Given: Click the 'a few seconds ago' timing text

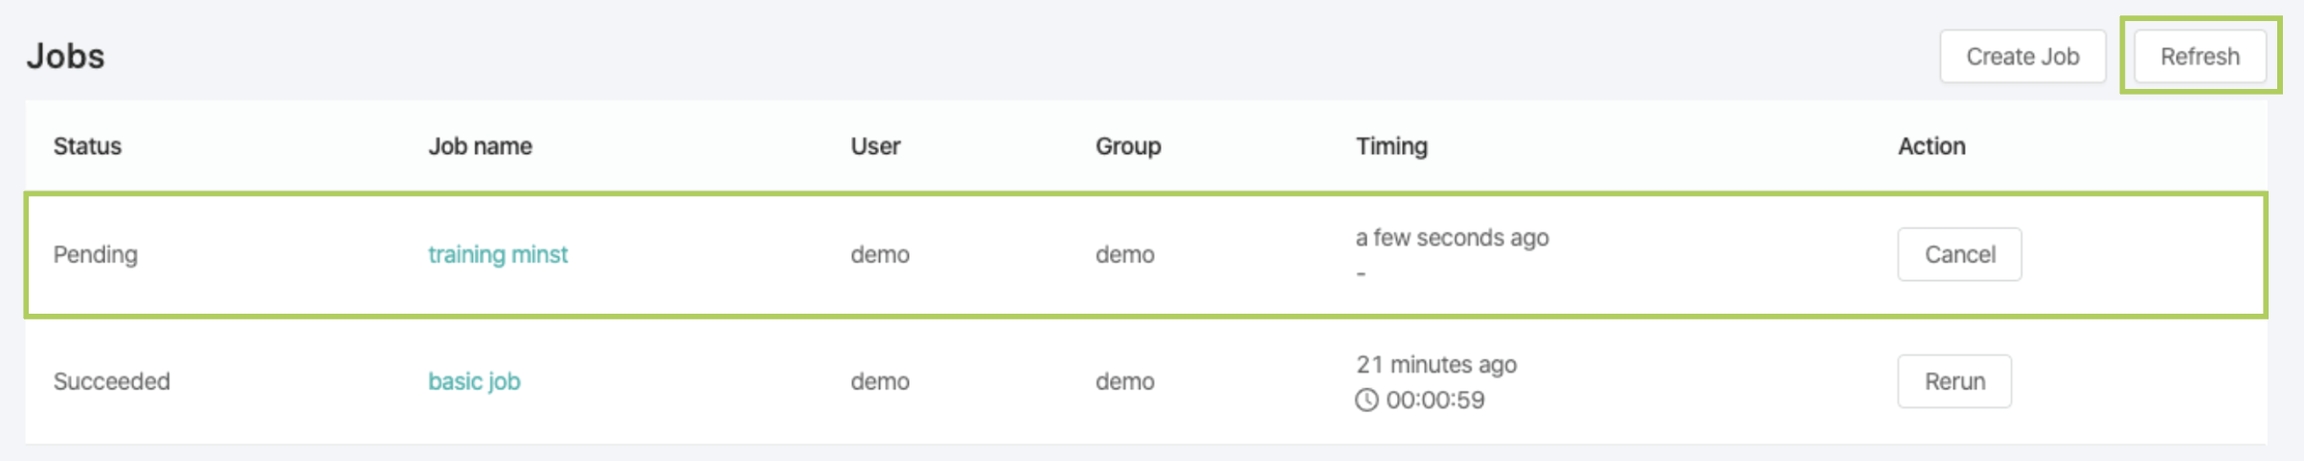Looking at the screenshot, I should point(1452,238).
